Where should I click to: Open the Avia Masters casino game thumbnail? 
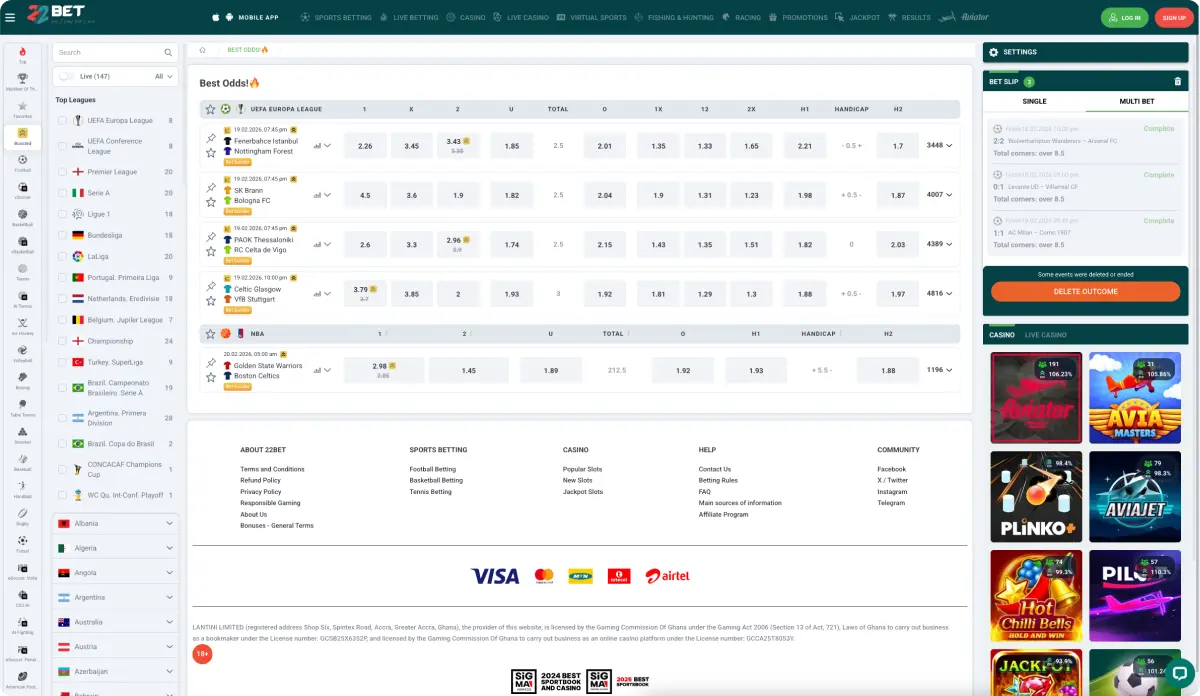coord(1135,398)
